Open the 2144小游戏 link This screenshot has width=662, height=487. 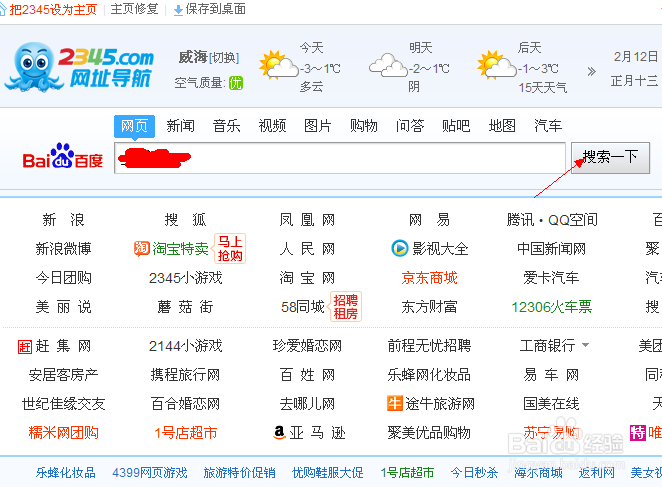(x=185, y=346)
